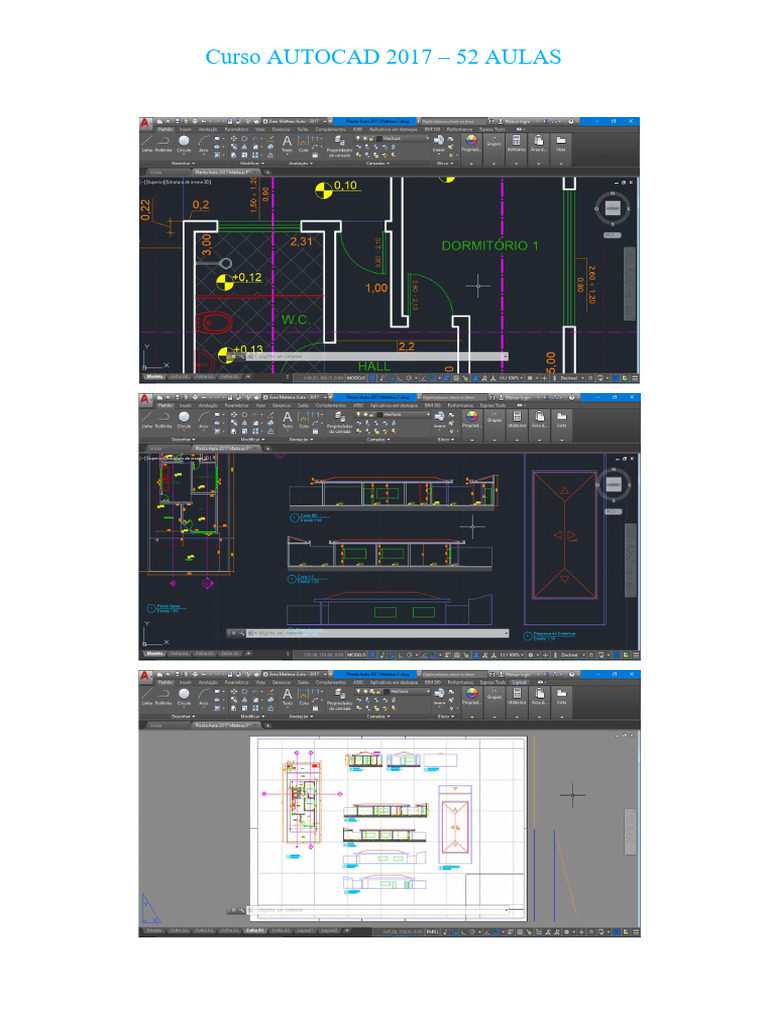Select the Linha tool in the first screenshot
Viewport: 768px width, 1024px height.
coord(147,144)
